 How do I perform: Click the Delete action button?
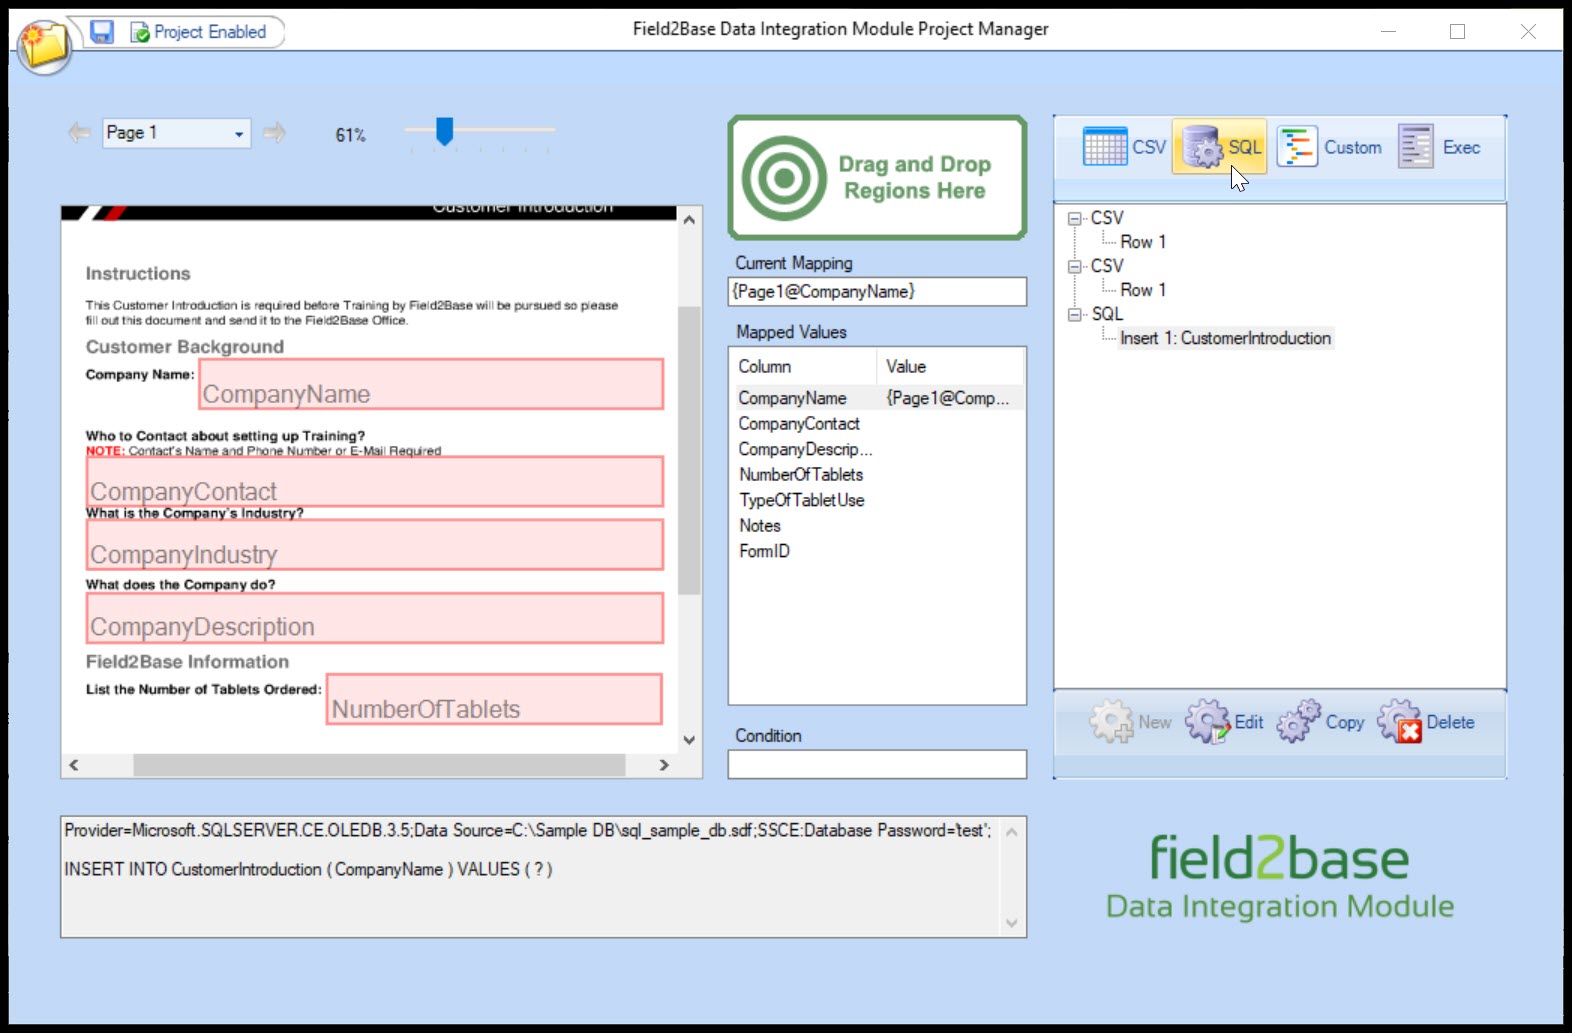pyautogui.click(x=1426, y=722)
